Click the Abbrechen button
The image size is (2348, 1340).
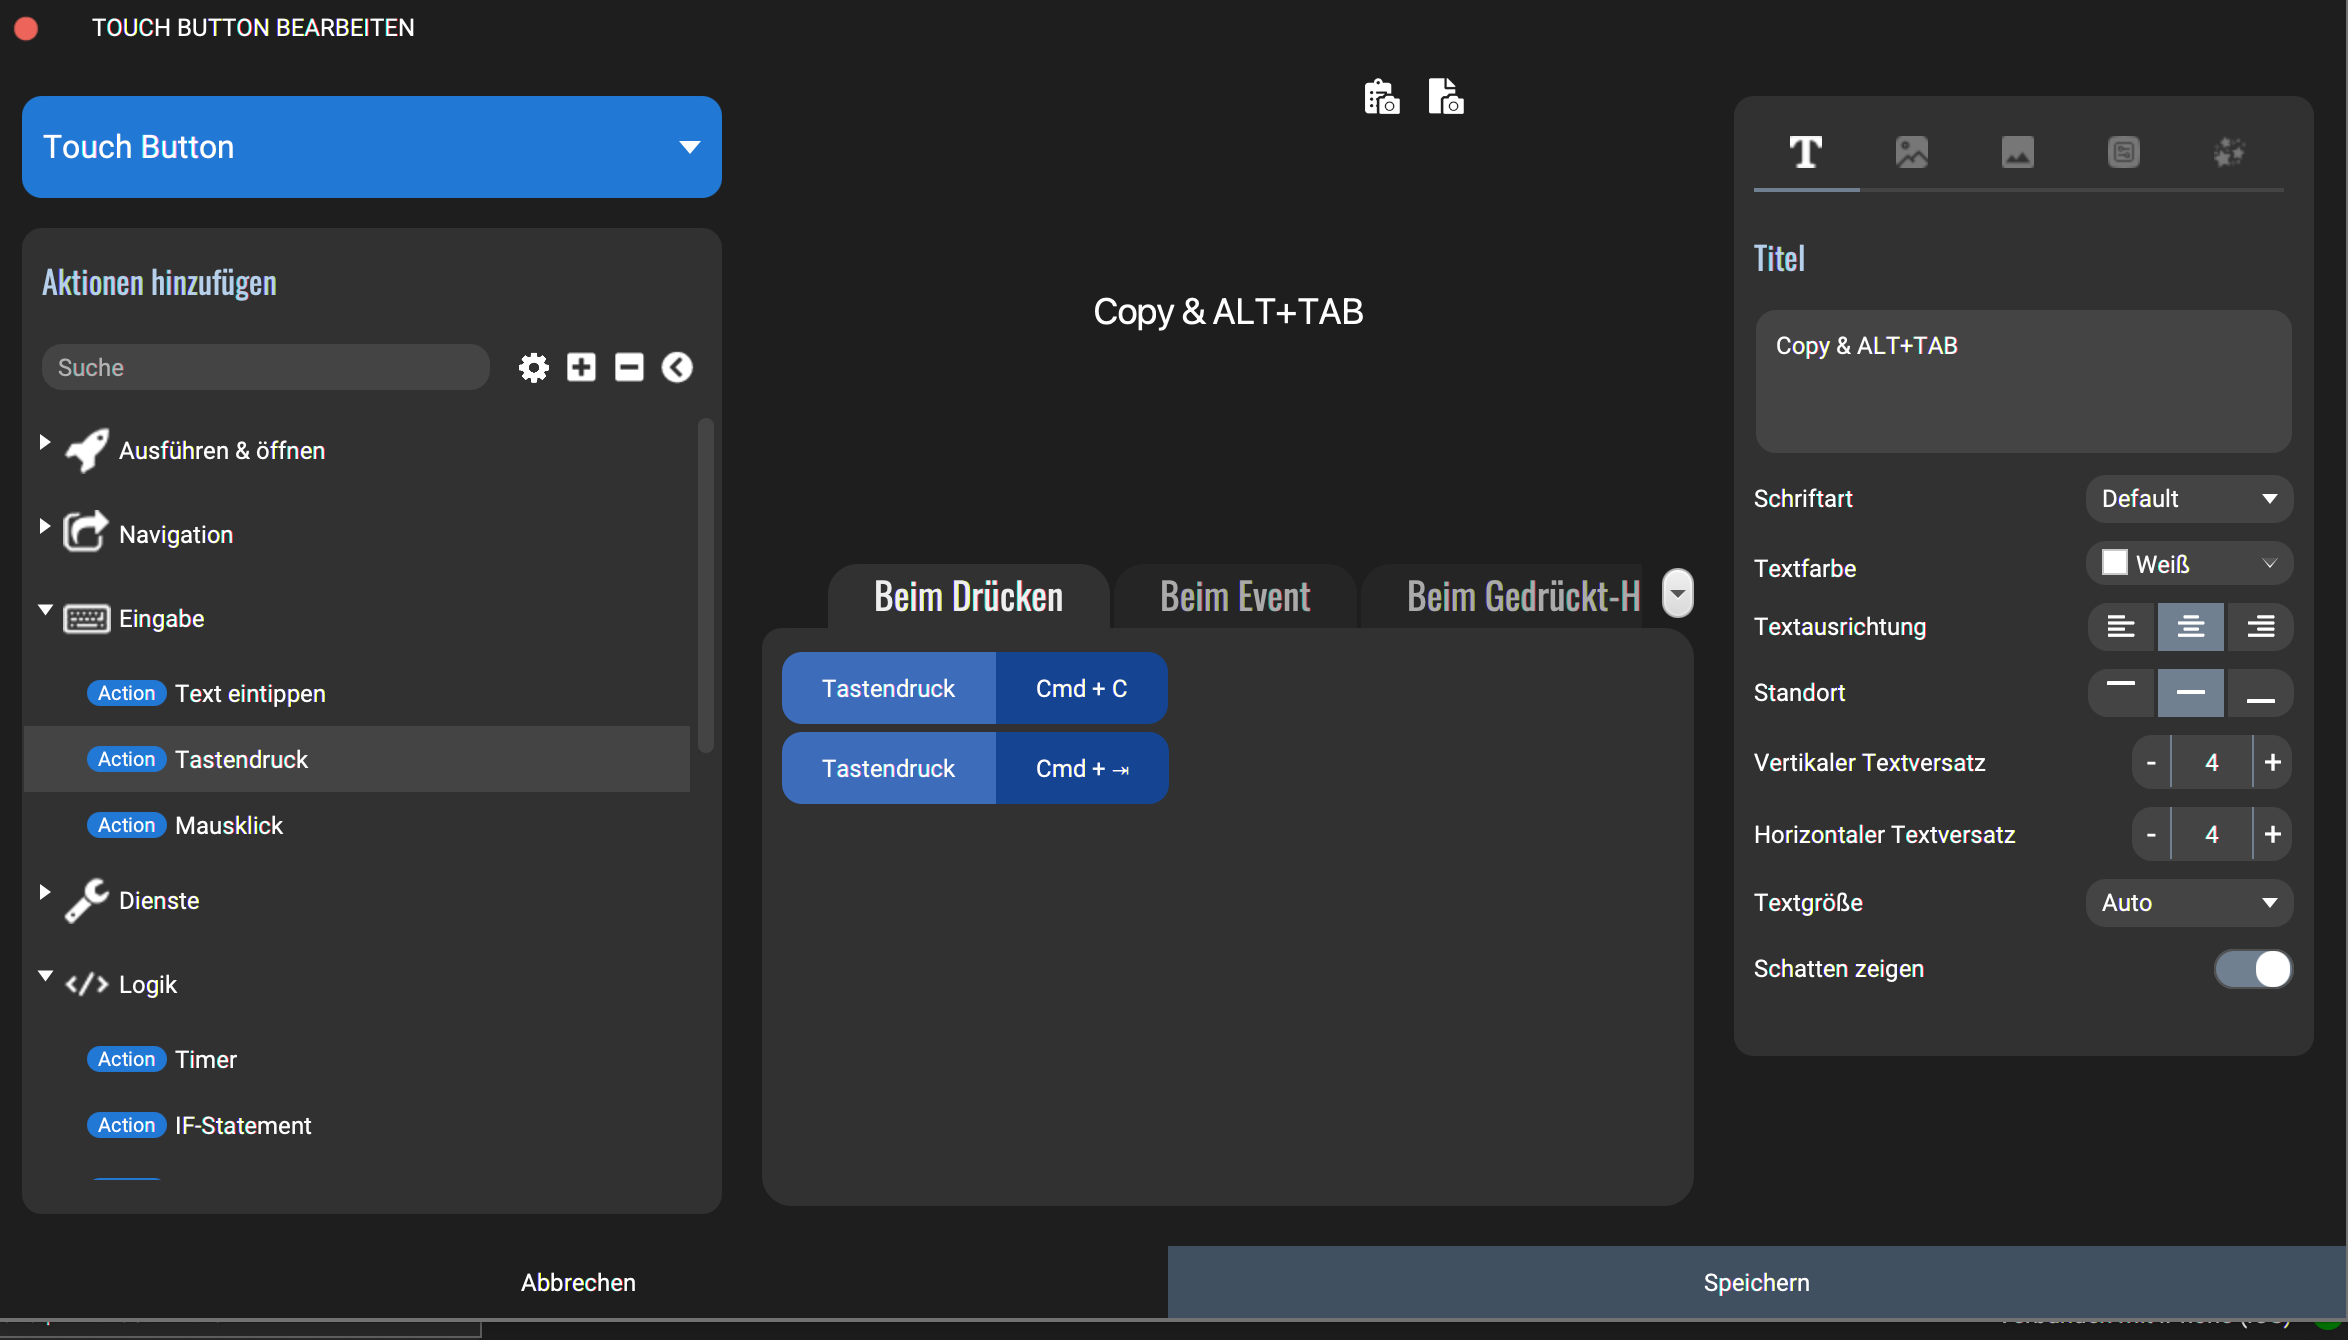(578, 1282)
